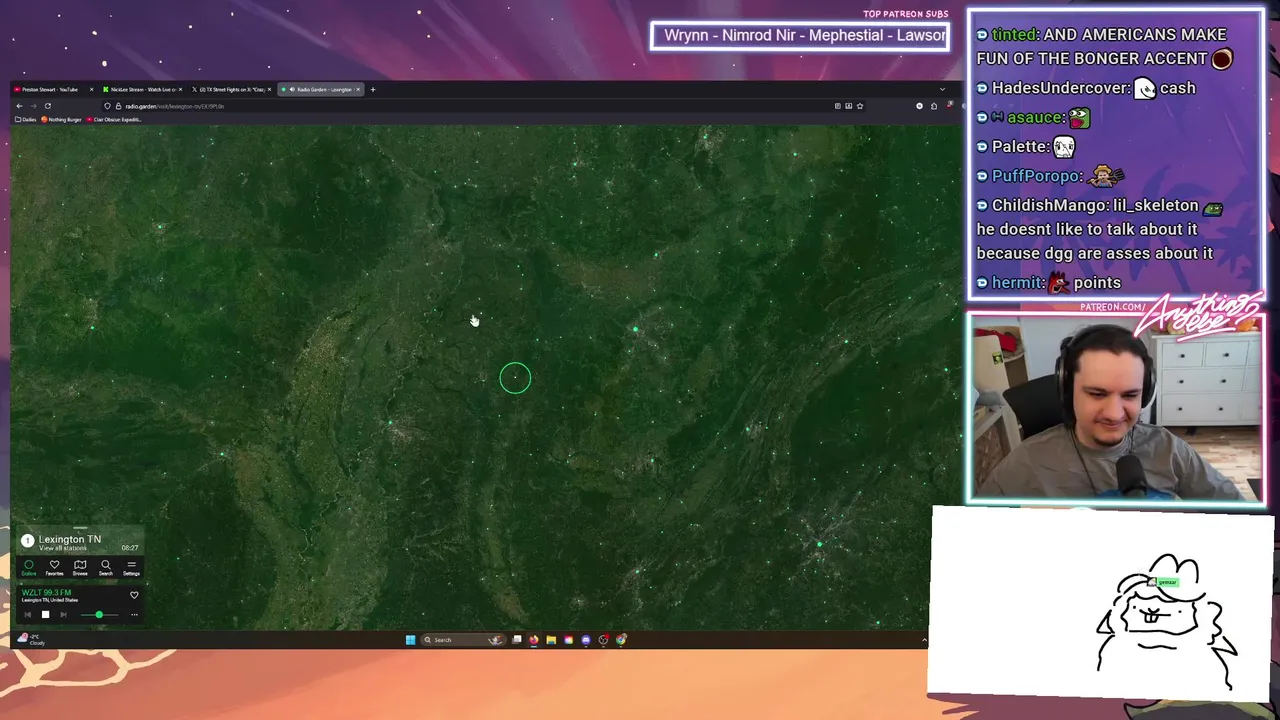The height and width of the screenshot is (720, 1280).
Task: Click the Windows taskbar Search box
Action: (x=463, y=640)
